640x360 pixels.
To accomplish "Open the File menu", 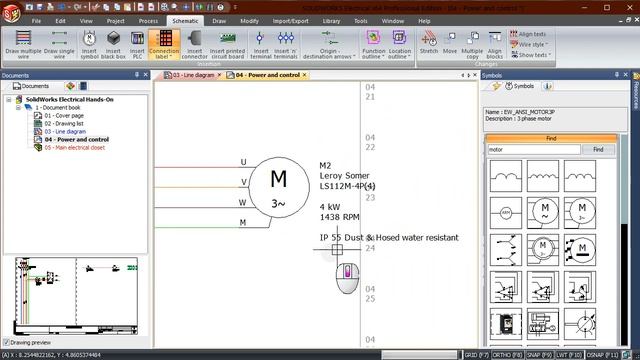I will click(x=36, y=21).
